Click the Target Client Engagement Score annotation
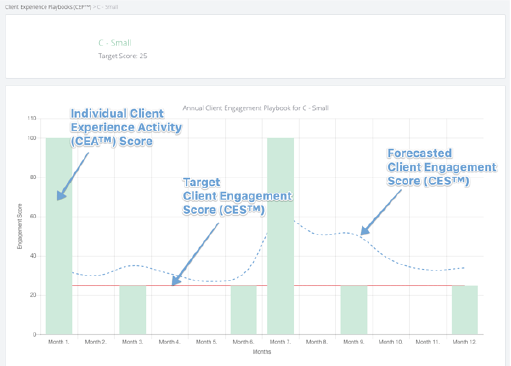 tap(237, 196)
